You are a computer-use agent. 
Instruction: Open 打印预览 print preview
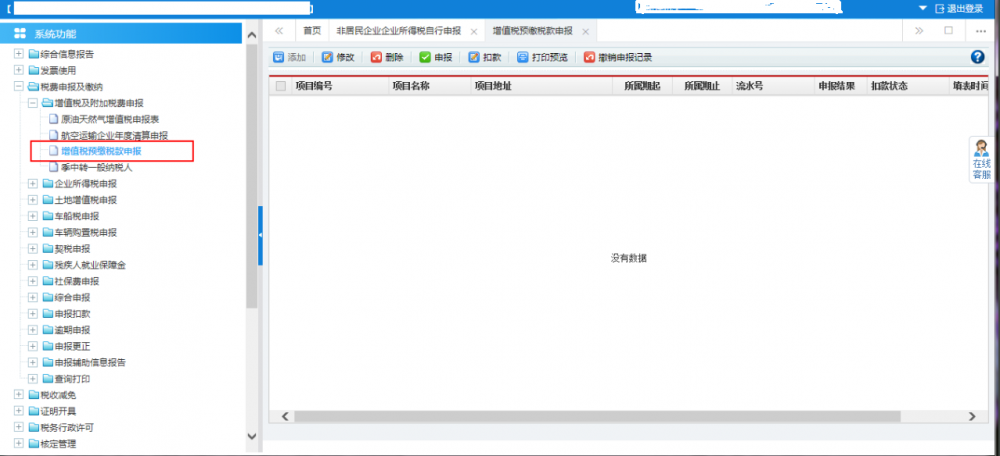542,57
